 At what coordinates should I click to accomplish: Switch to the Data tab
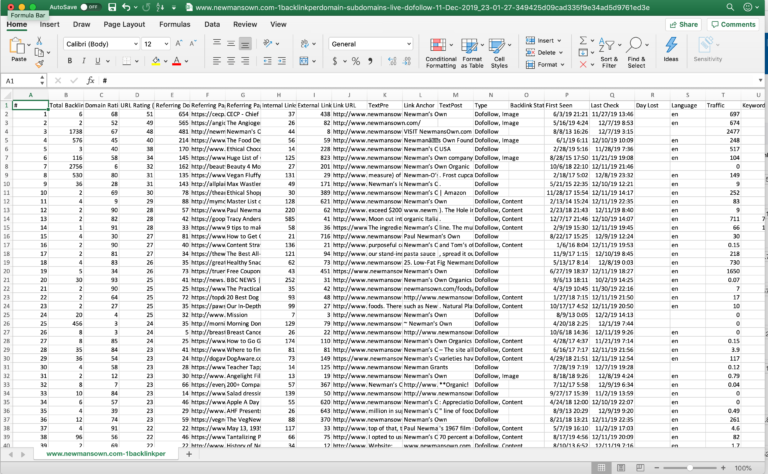pyautogui.click(x=212, y=24)
